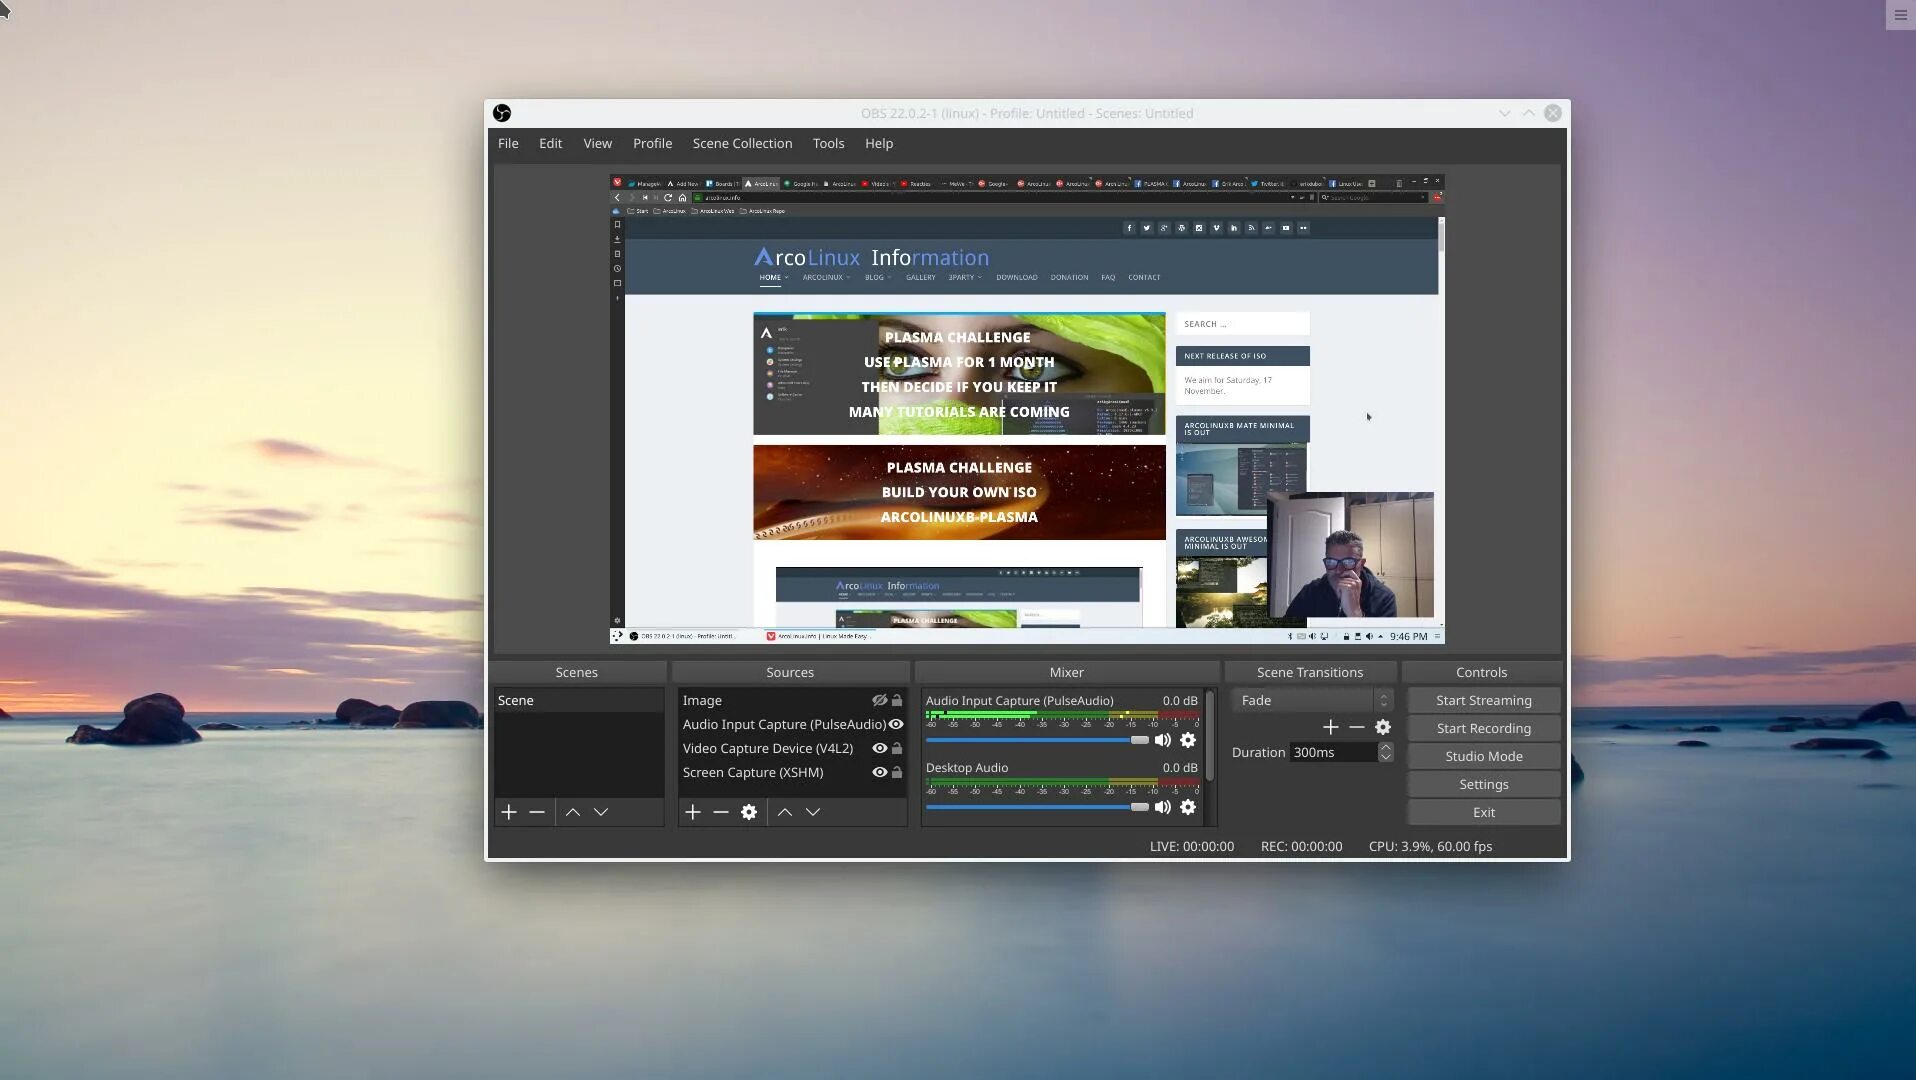The height and width of the screenshot is (1080, 1916).
Task: Open the File menu
Action: pyautogui.click(x=508, y=143)
